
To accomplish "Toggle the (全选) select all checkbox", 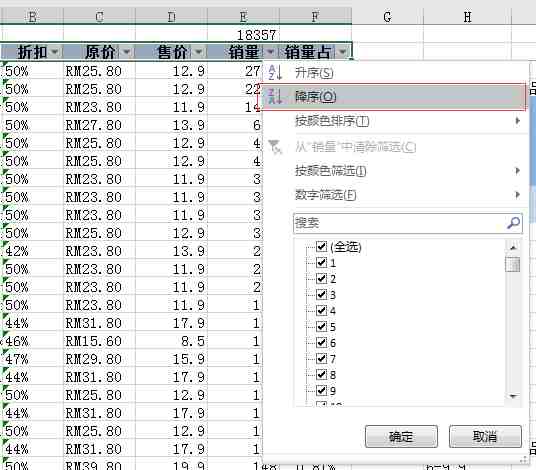I will point(321,246).
